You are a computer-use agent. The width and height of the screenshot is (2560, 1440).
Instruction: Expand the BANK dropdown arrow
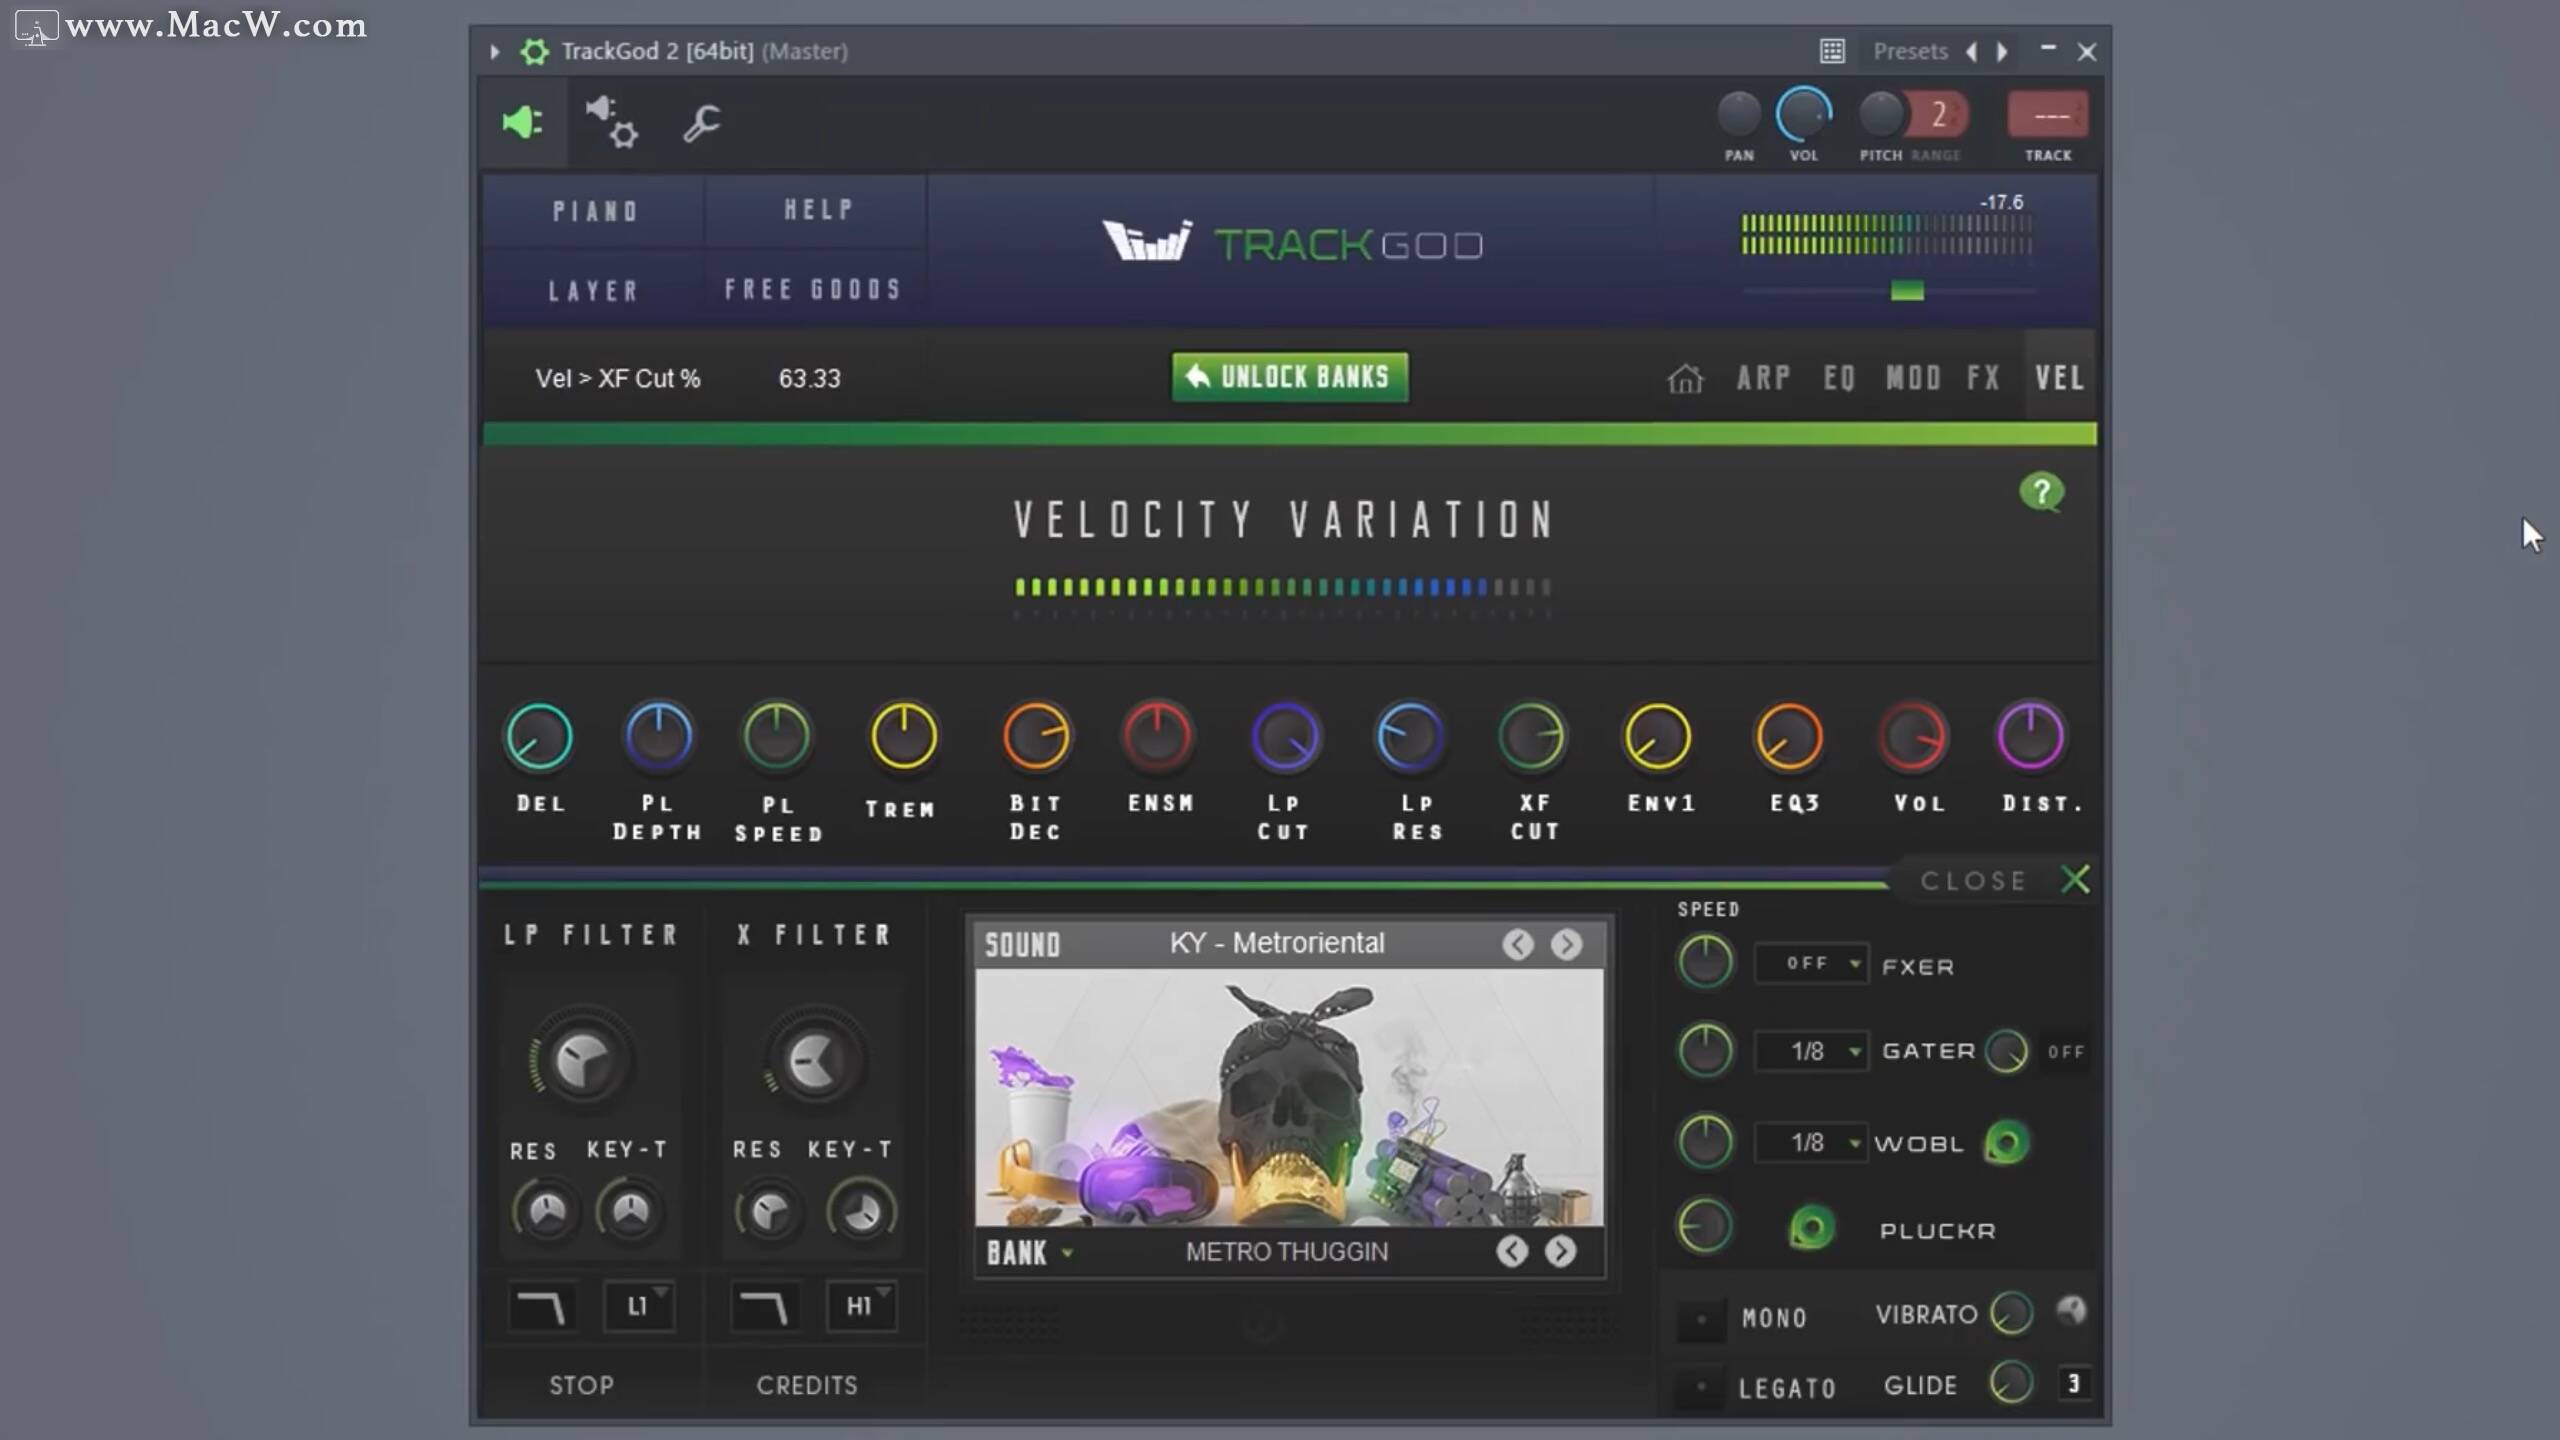[x=1067, y=1253]
